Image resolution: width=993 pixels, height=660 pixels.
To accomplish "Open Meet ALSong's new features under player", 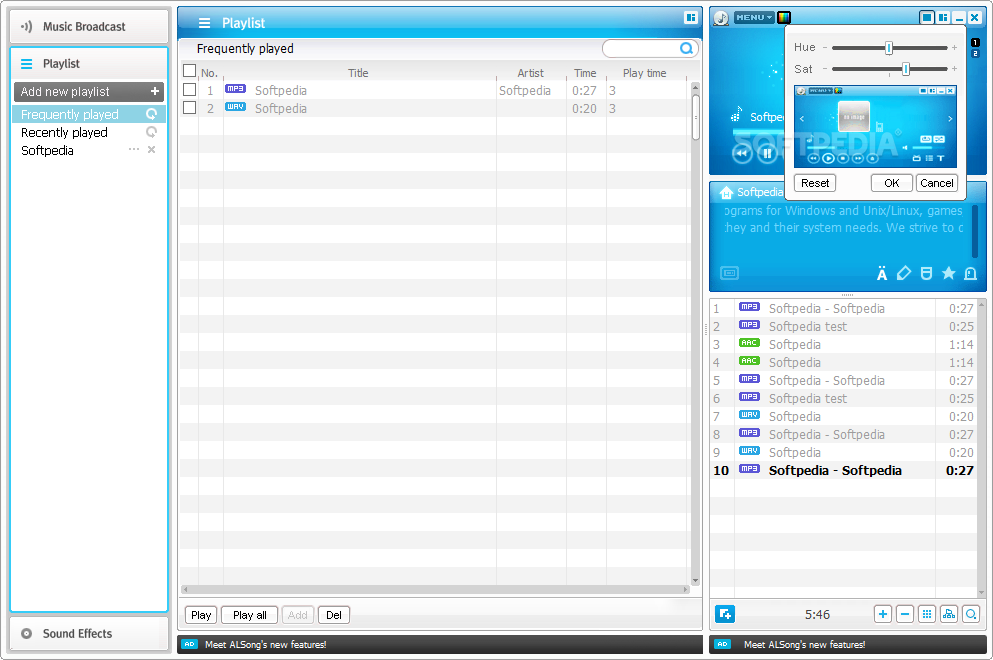I will (804, 645).
